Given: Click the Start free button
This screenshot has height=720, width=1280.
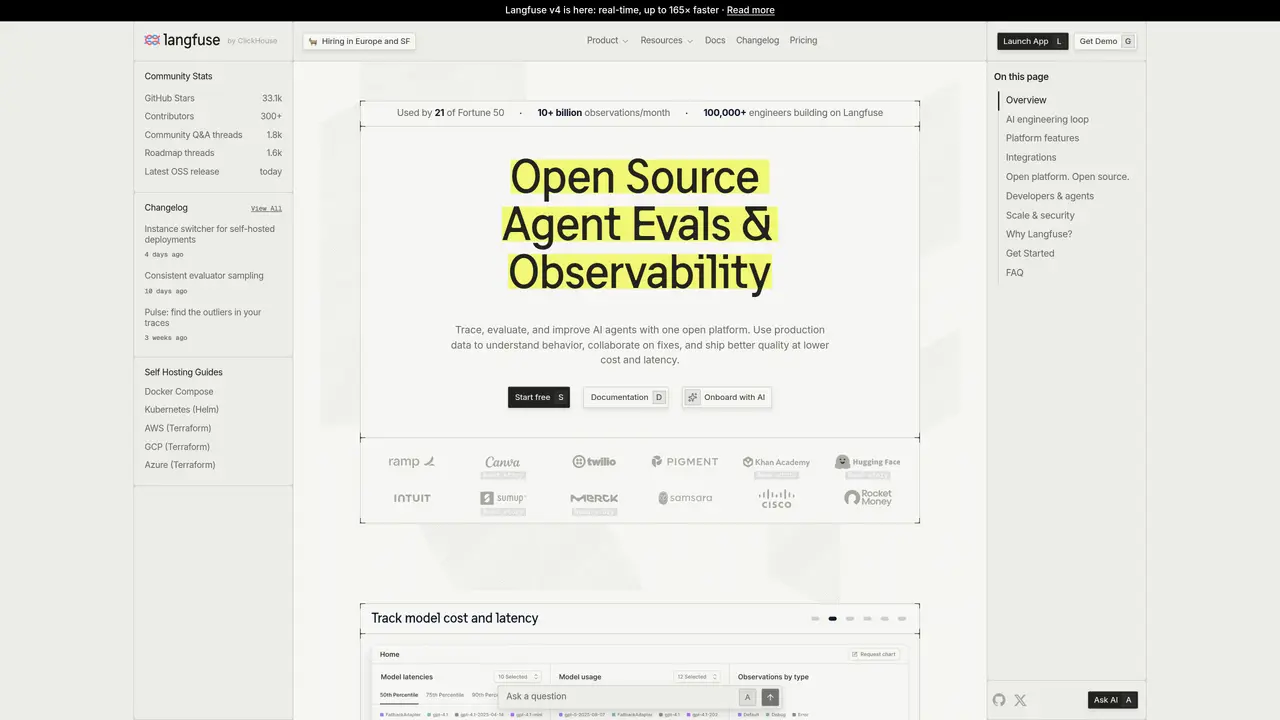Looking at the screenshot, I should click(538, 397).
